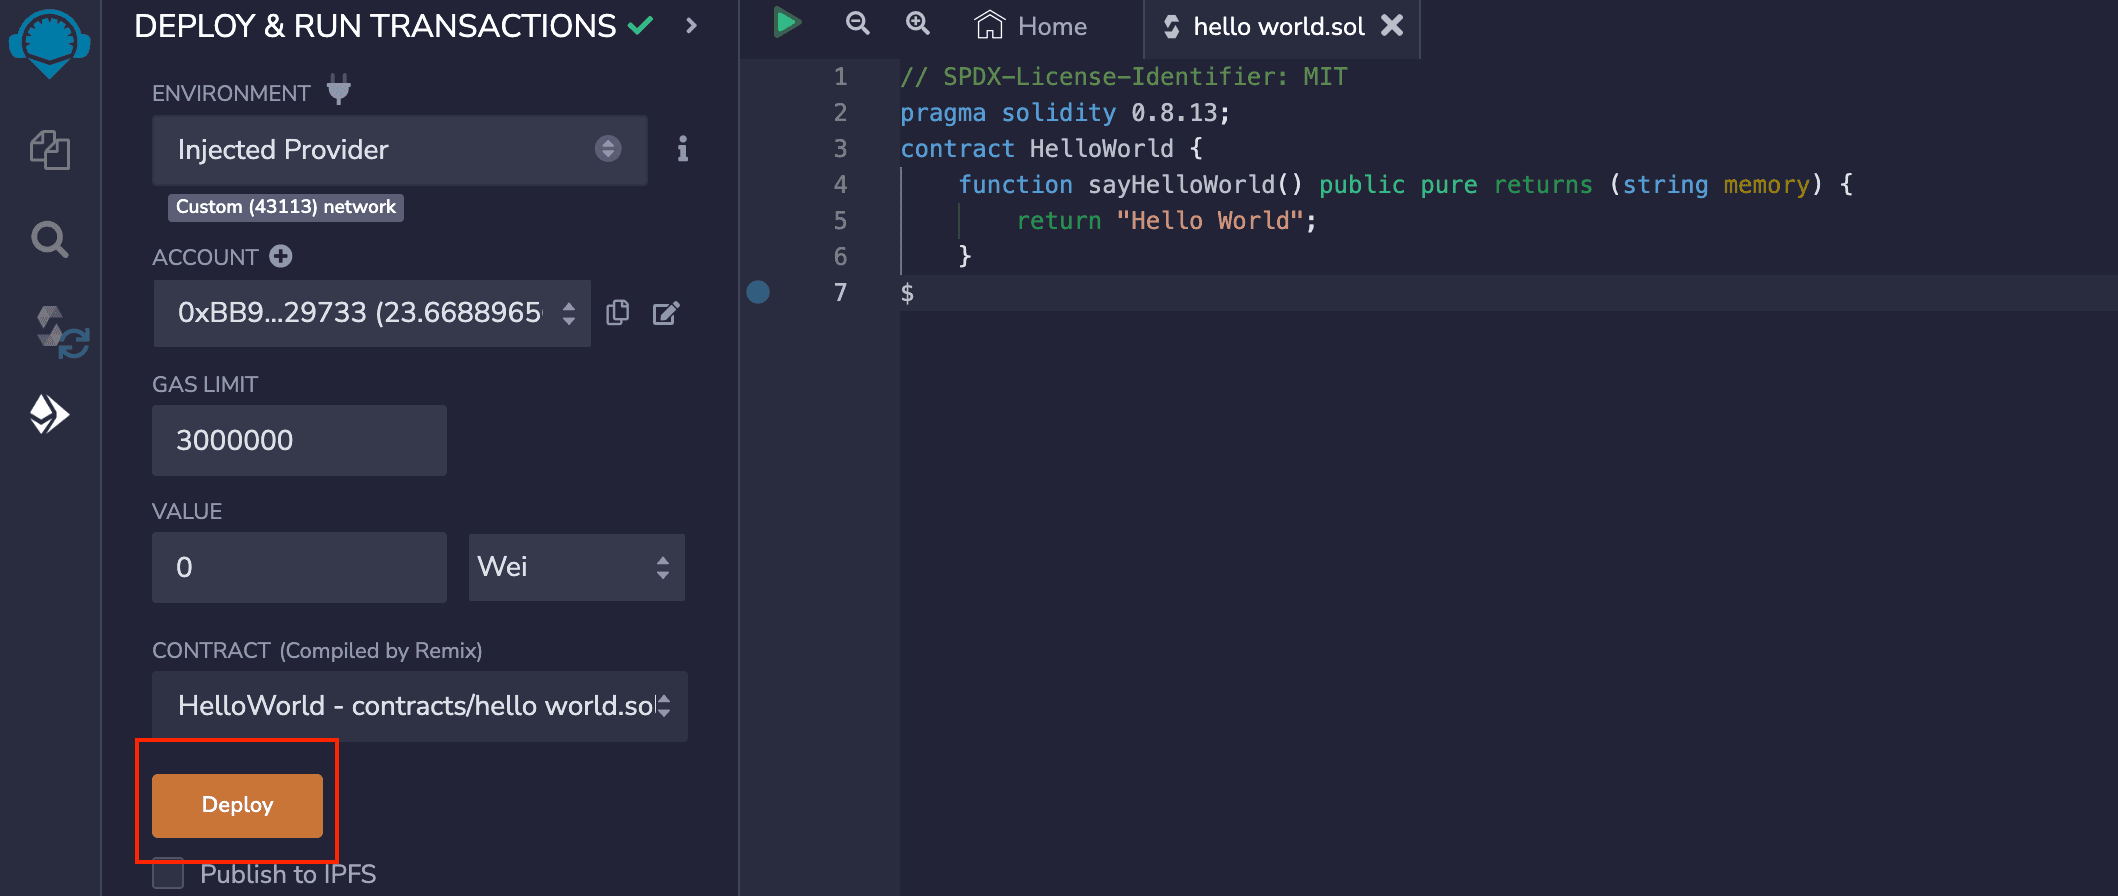
Task: Copy the account address to clipboard
Action: [618, 313]
